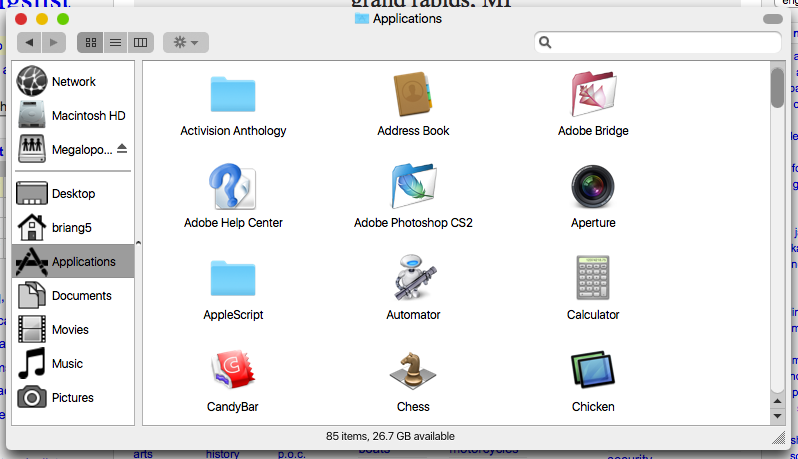Switch to column view
798x459 pixels.
pyautogui.click(x=140, y=42)
